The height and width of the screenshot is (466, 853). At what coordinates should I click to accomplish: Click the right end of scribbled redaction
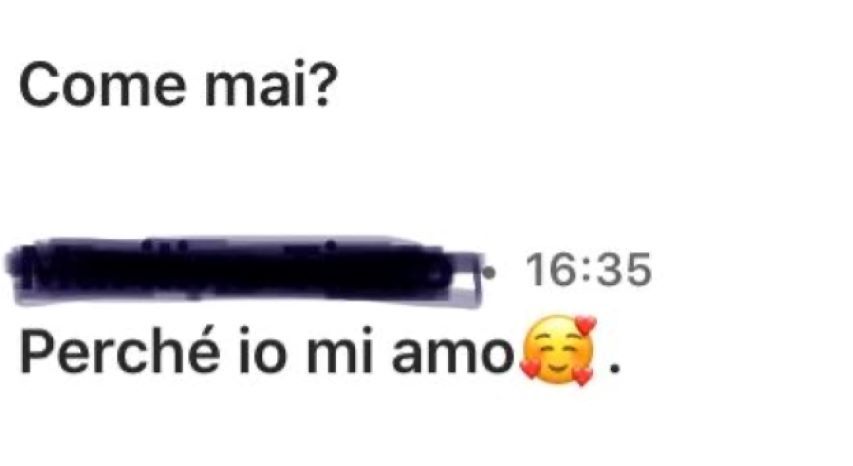468,277
